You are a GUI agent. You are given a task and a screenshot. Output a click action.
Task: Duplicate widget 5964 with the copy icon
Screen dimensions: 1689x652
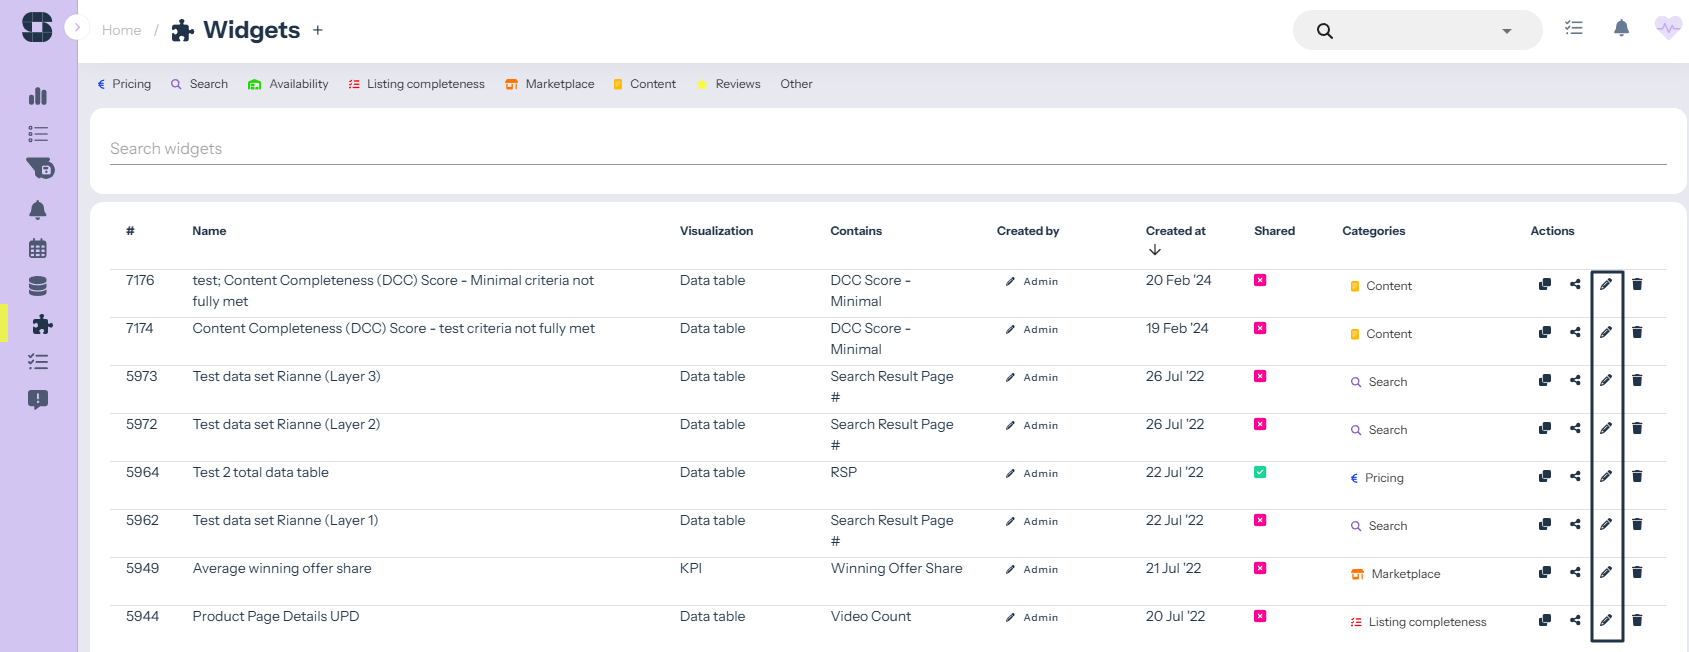tap(1545, 476)
